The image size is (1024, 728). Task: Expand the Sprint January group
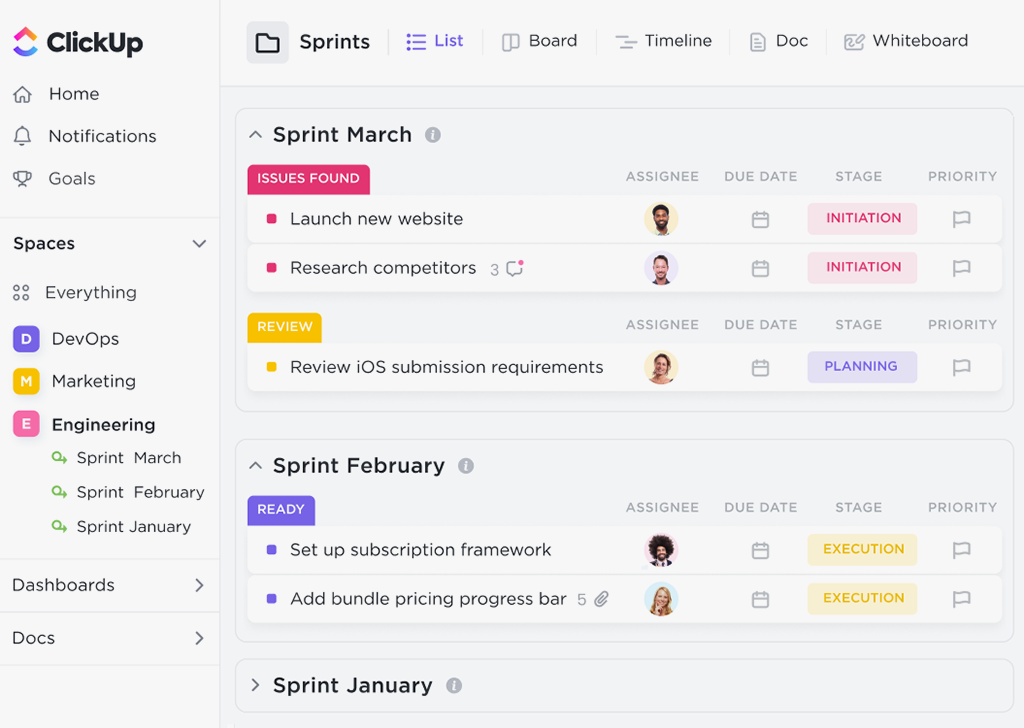pyautogui.click(x=255, y=686)
